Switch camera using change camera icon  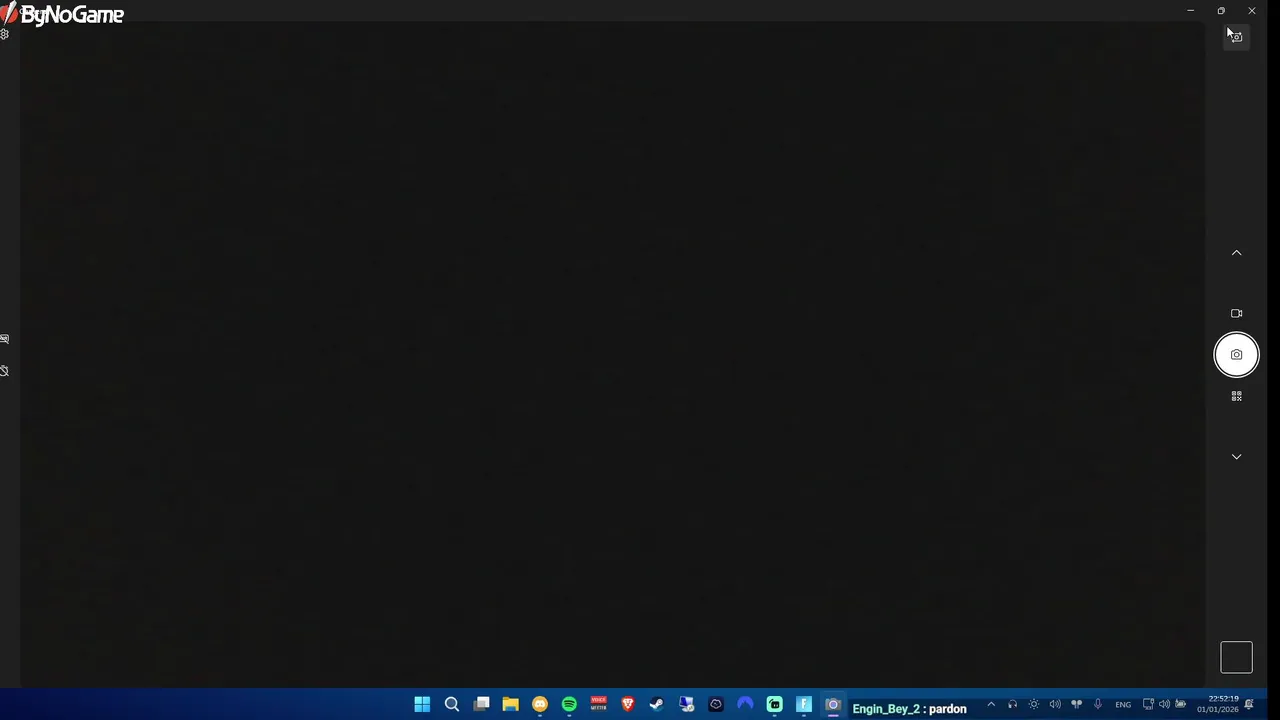(x=1236, y=37)
